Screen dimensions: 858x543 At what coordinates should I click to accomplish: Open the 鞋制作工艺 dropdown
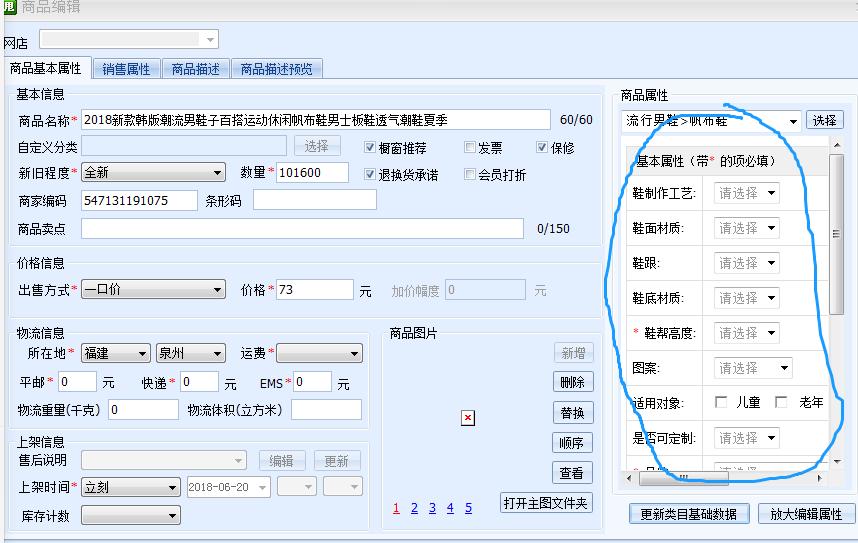point(746,193)
